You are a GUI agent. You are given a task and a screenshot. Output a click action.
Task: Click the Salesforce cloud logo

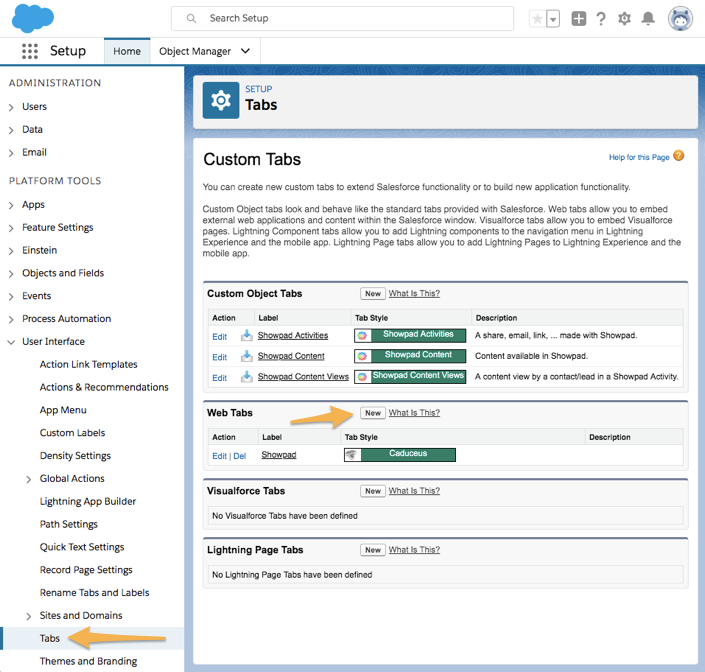tap(33, 18)
